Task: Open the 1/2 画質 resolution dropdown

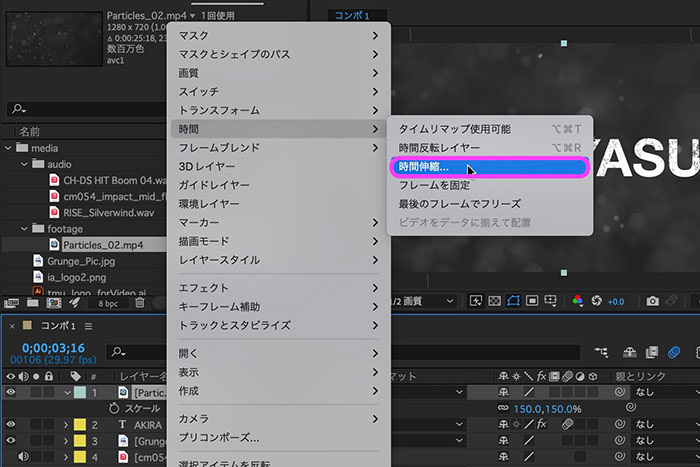Action: 423,301
